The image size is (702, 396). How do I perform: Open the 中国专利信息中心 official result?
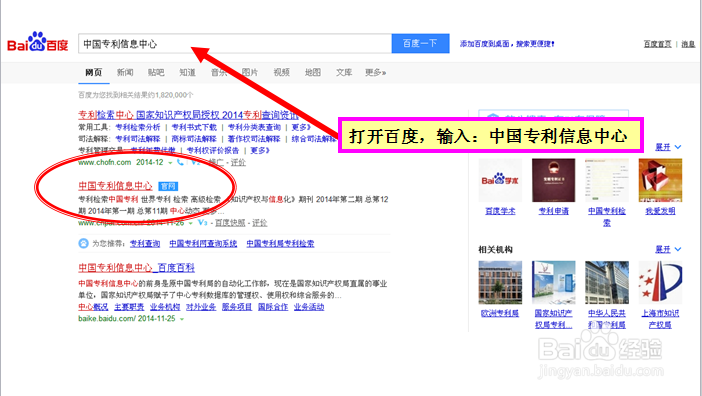[x=116, y=186]
